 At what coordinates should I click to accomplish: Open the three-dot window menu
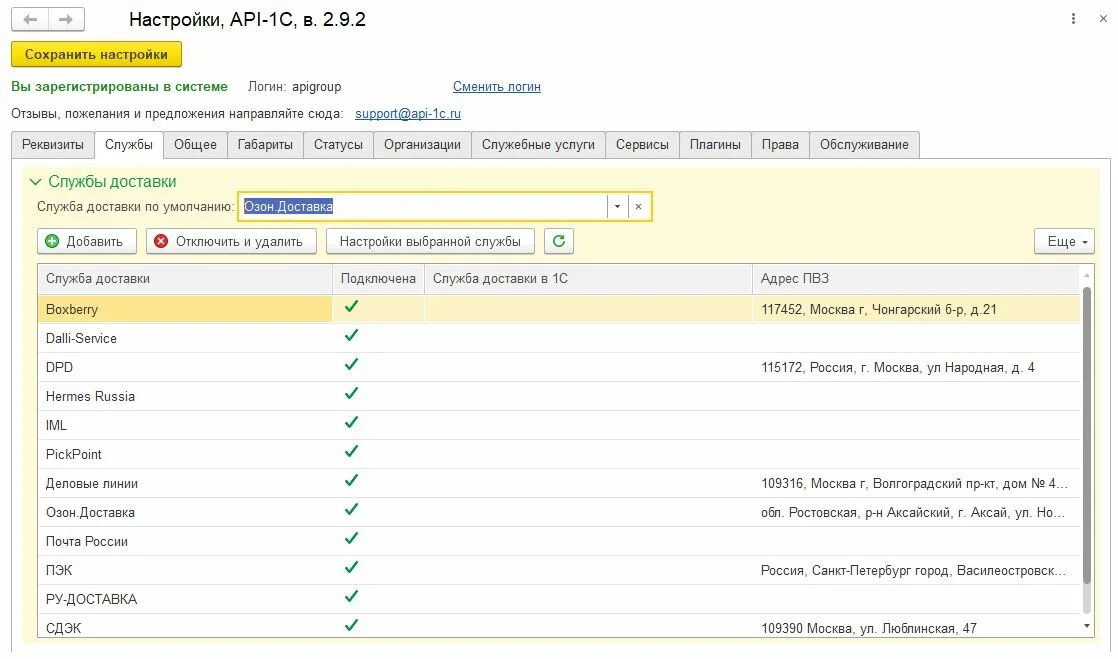click(1073, 19)
